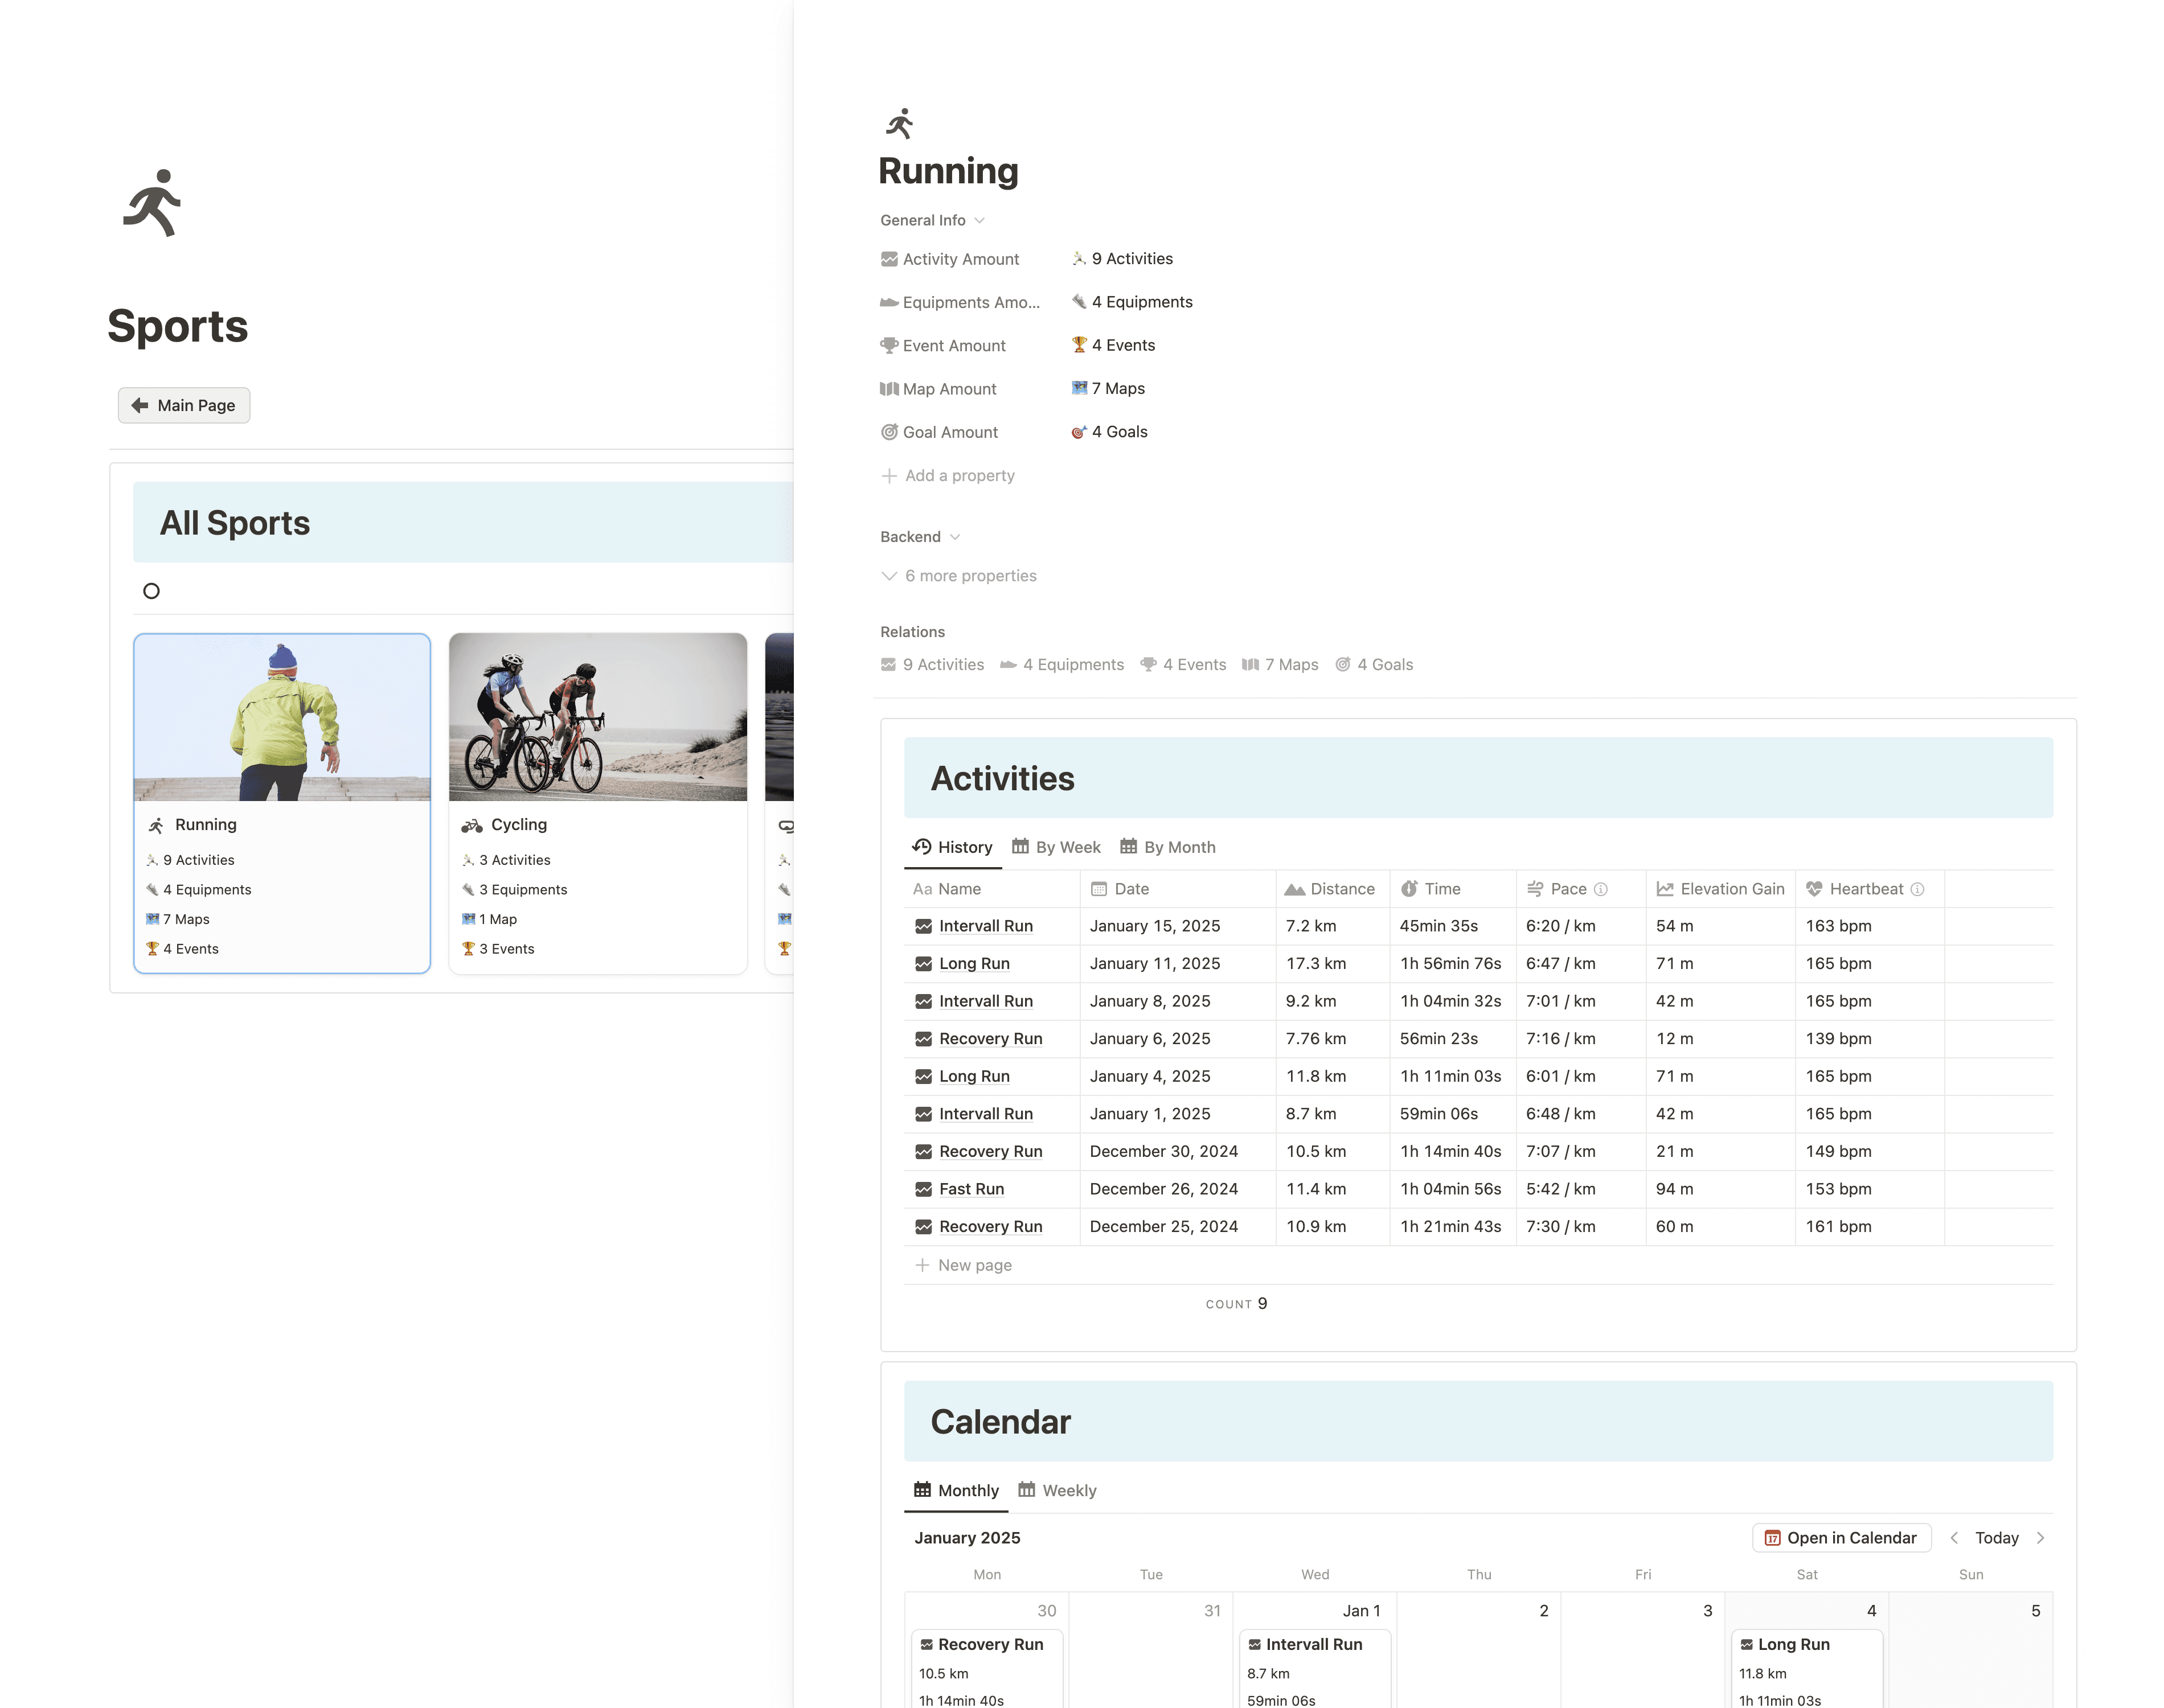This screenshot has width=2164, height=1708.
Task: Click the large Sports page runner icon
Action: [153, 203]
